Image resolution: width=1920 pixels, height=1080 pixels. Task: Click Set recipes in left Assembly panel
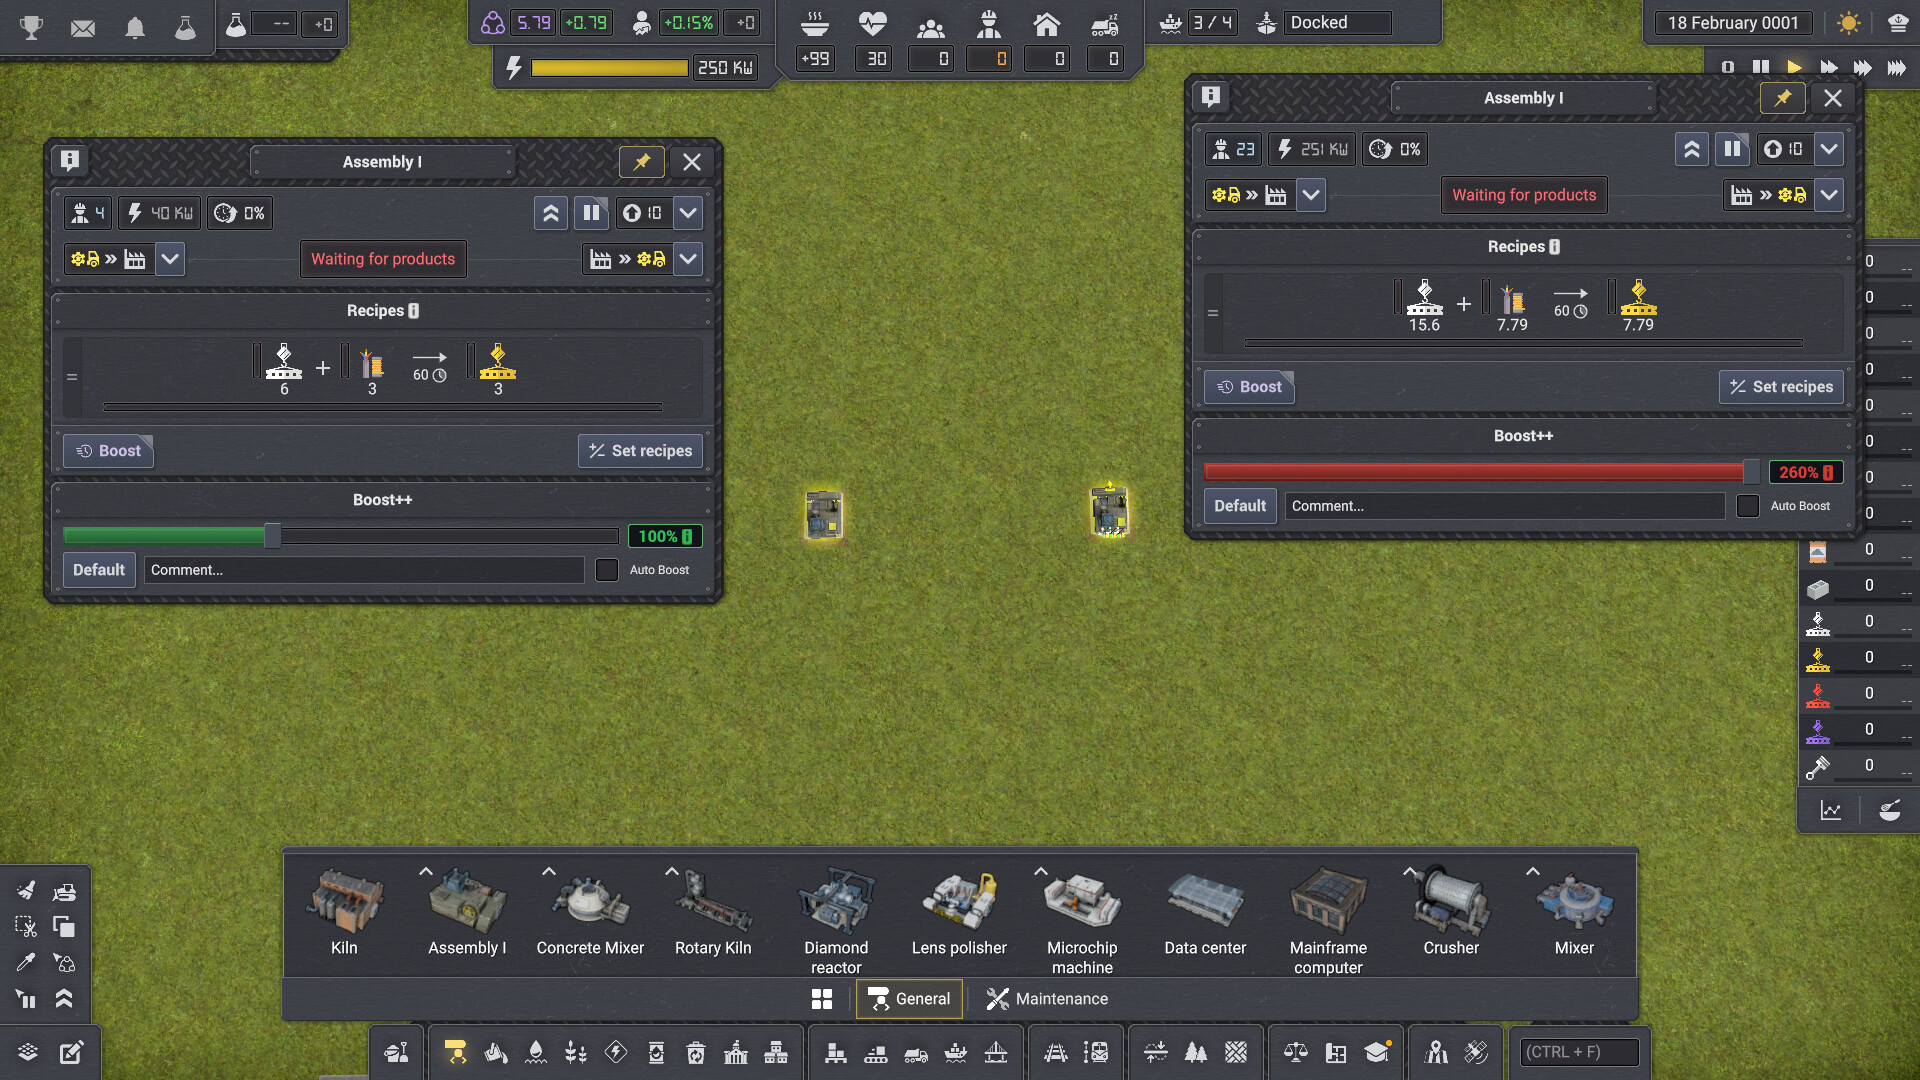click(640, 451)
